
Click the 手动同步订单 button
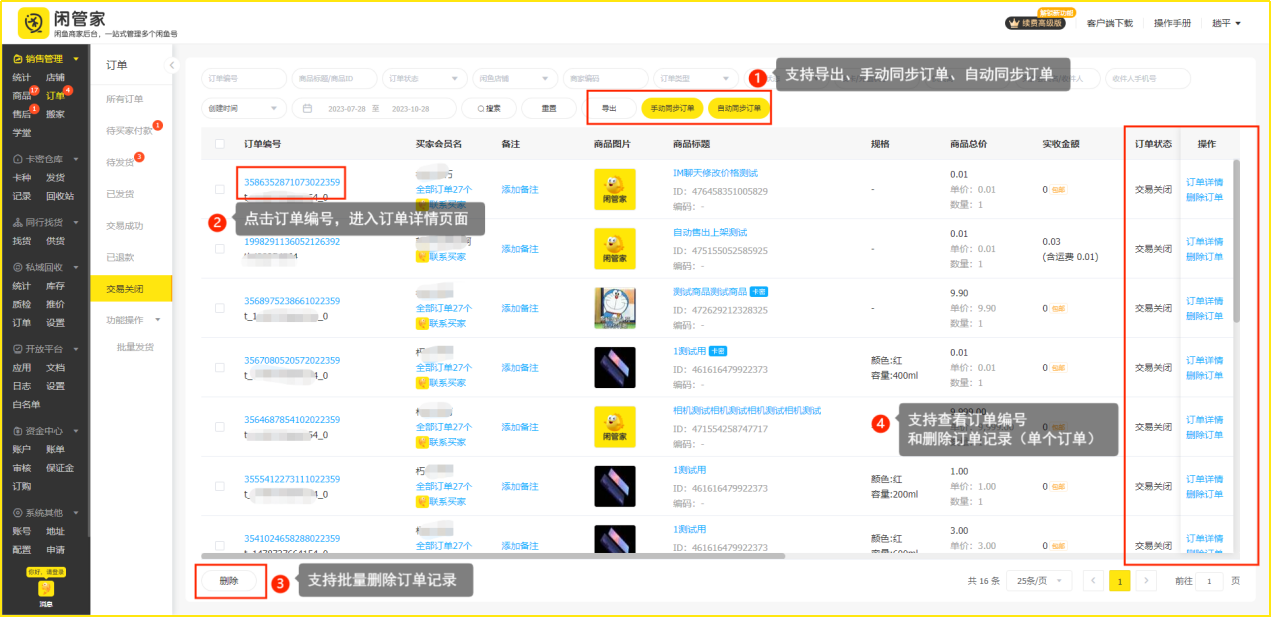pos(671,108)
